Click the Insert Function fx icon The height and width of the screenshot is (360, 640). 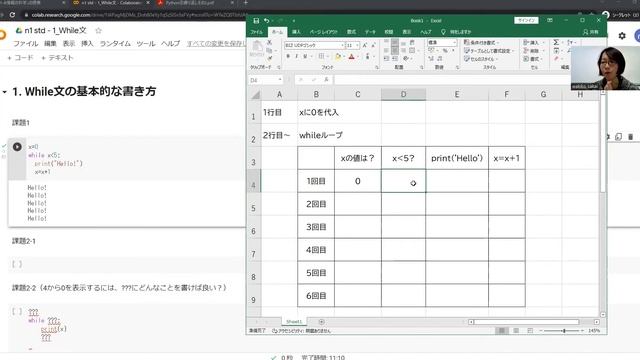326,80
